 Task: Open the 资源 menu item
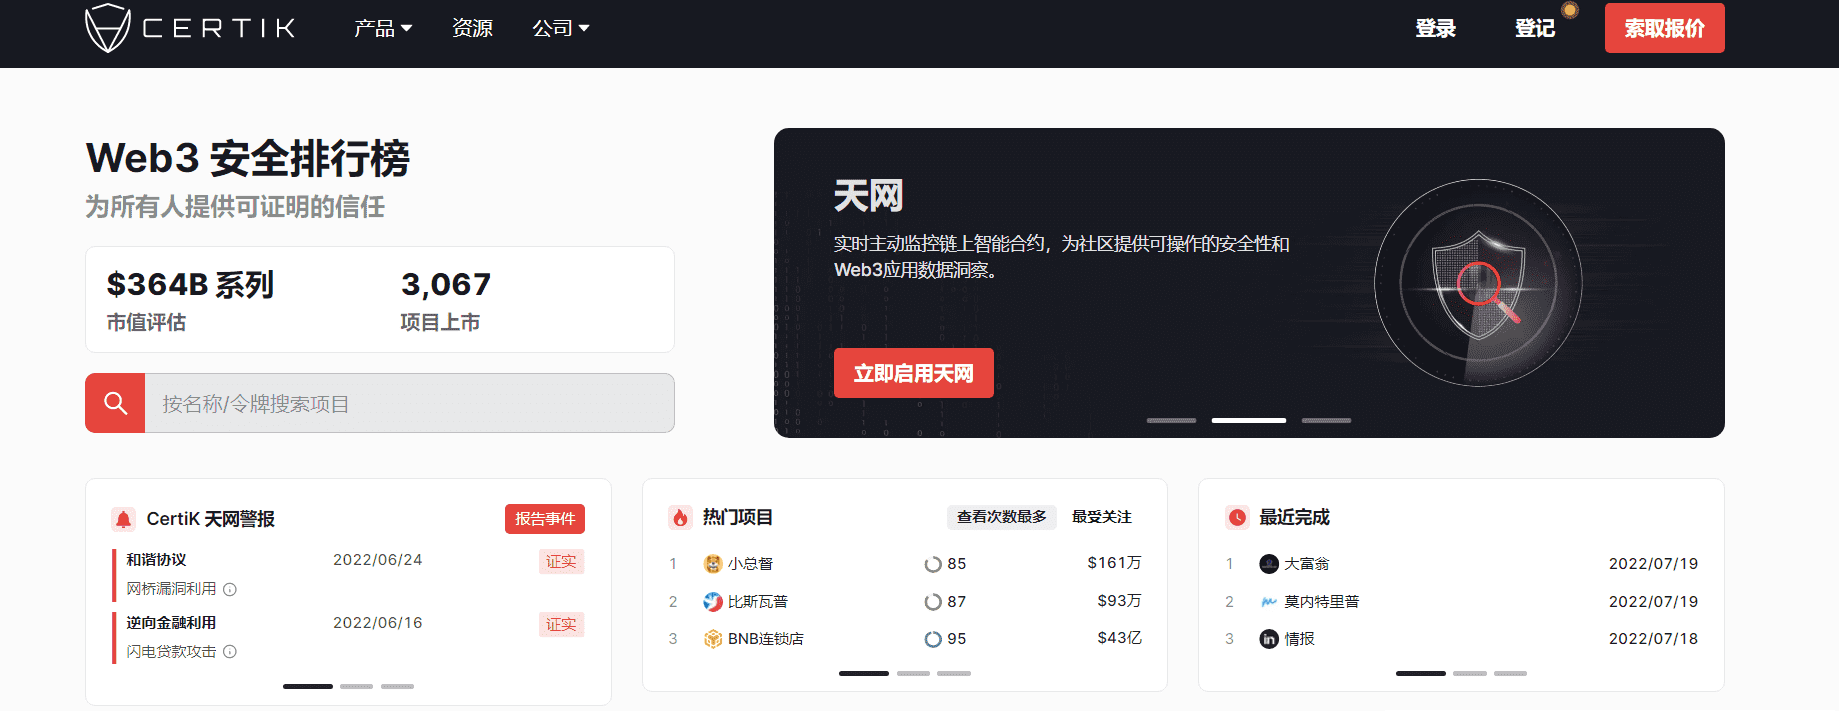[x=472, y=28]
